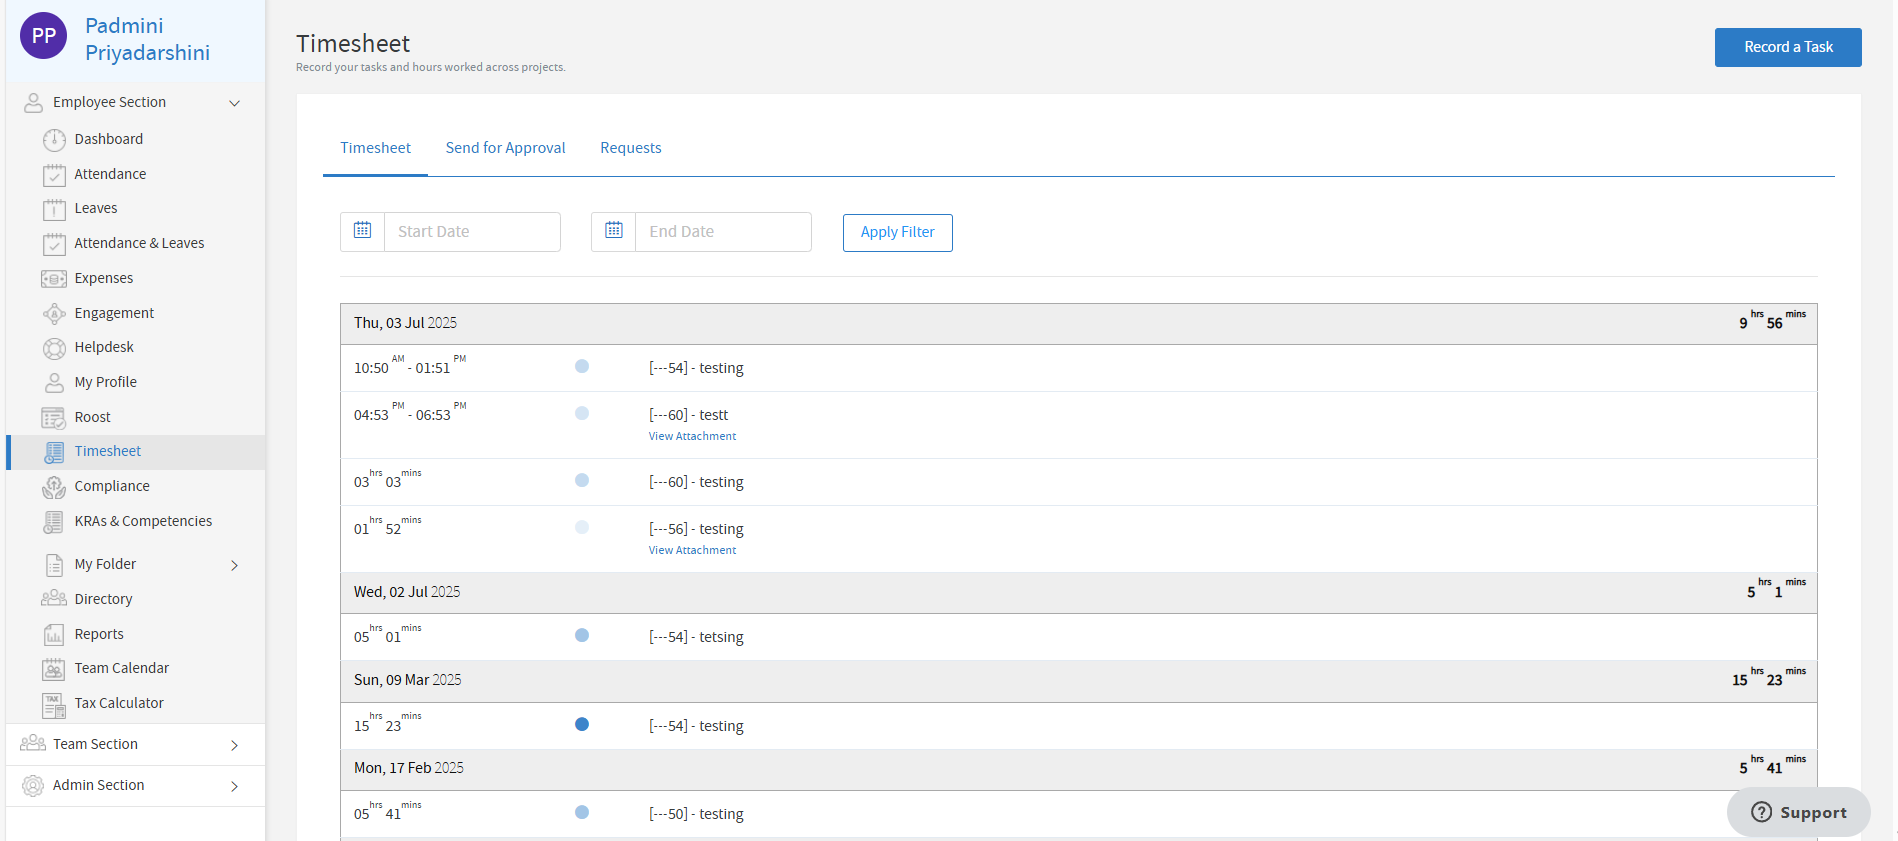
Task: Expand the Team Section menu
Action: tap(234, 745)
